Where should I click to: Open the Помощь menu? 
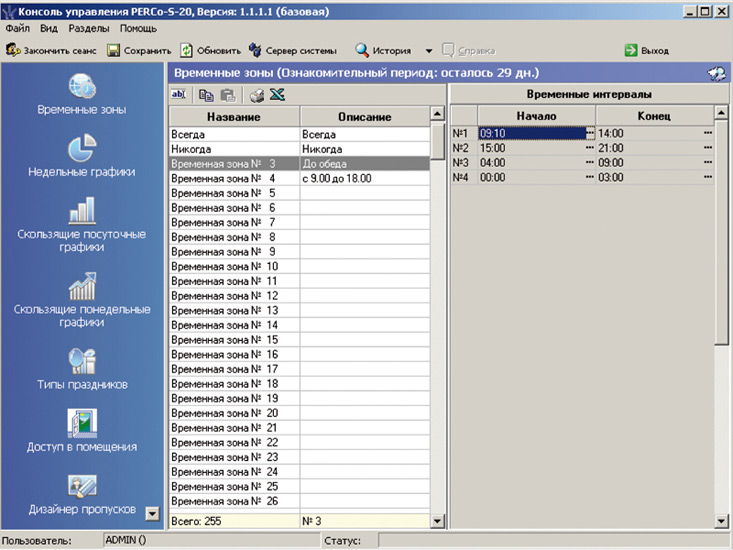(138, 29)
